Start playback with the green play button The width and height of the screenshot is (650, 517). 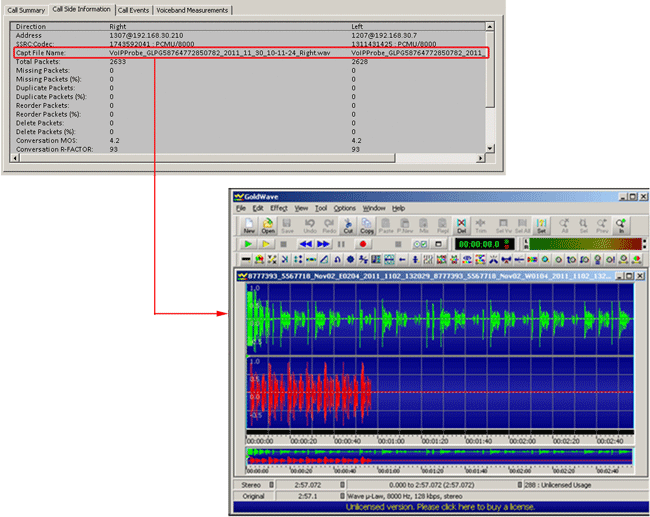[248, 244]
